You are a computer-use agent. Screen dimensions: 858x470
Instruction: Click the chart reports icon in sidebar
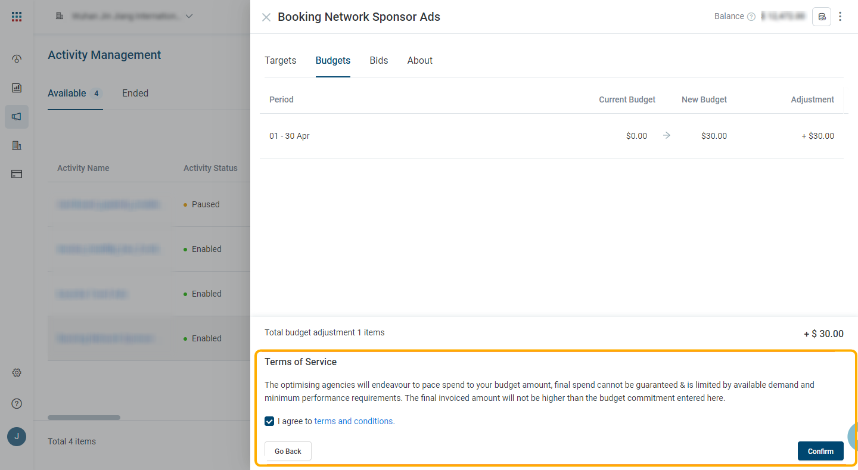tap(17, 87)
